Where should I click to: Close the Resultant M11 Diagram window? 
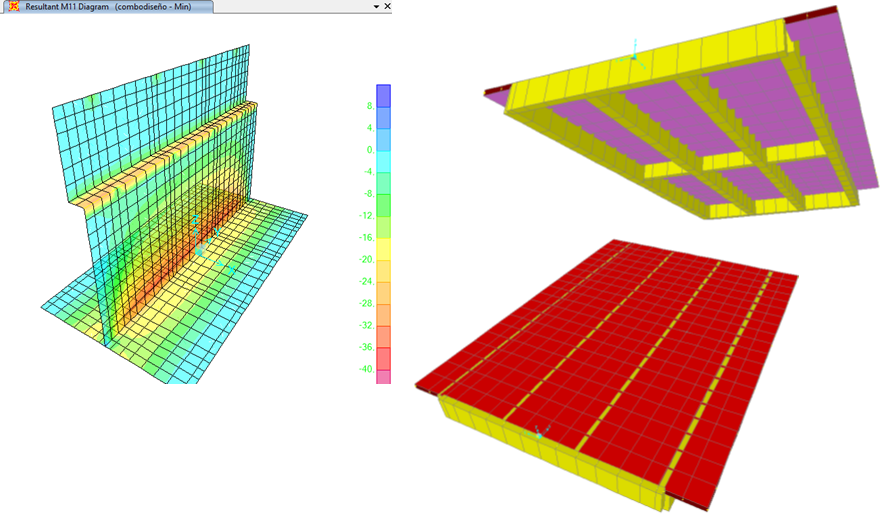tap(388, 6)
